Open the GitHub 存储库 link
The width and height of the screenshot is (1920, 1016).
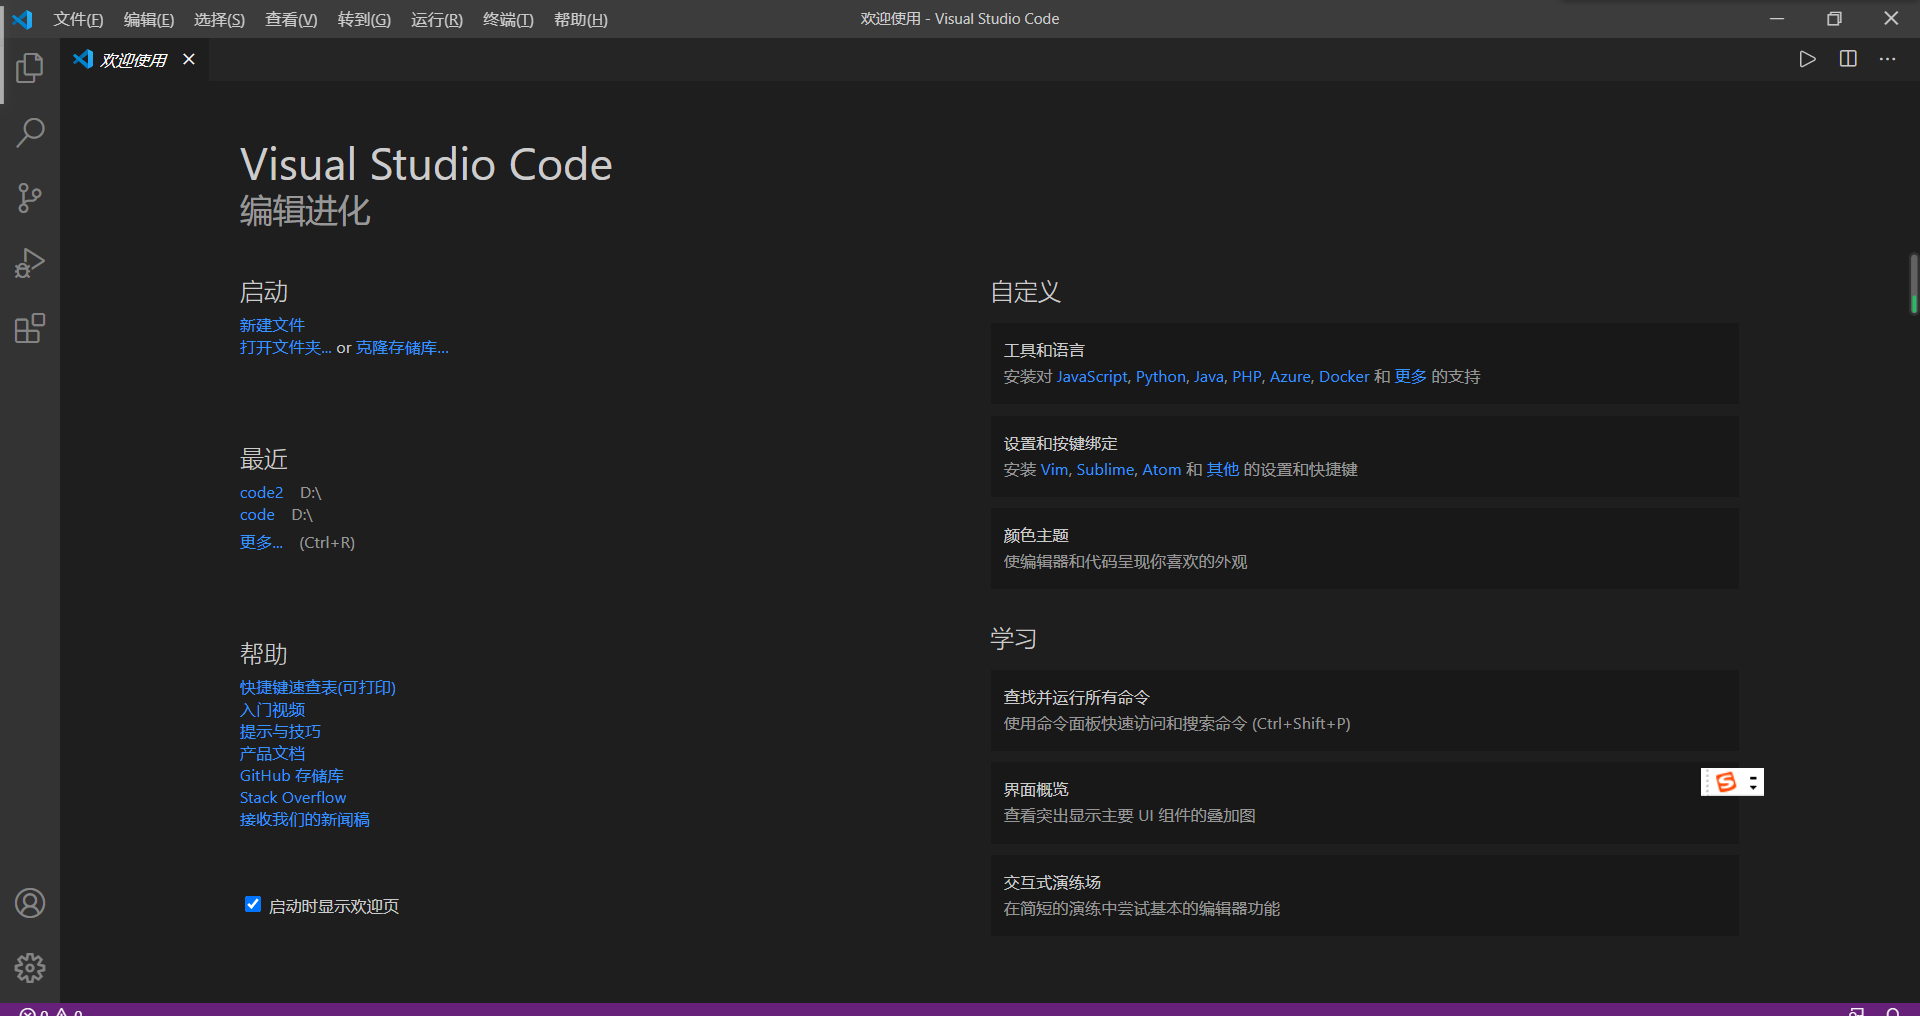tap(291, 775)
